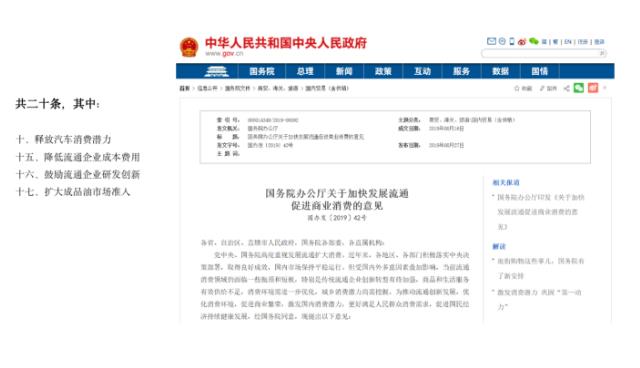This screenshot has width=640, height=368.
Task: Open the 互动 navigation tab
Action: 422,71
